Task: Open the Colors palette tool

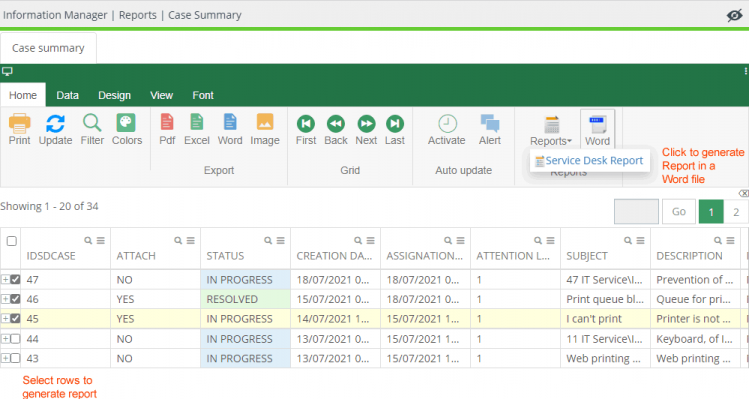Action: coord(126,123)
